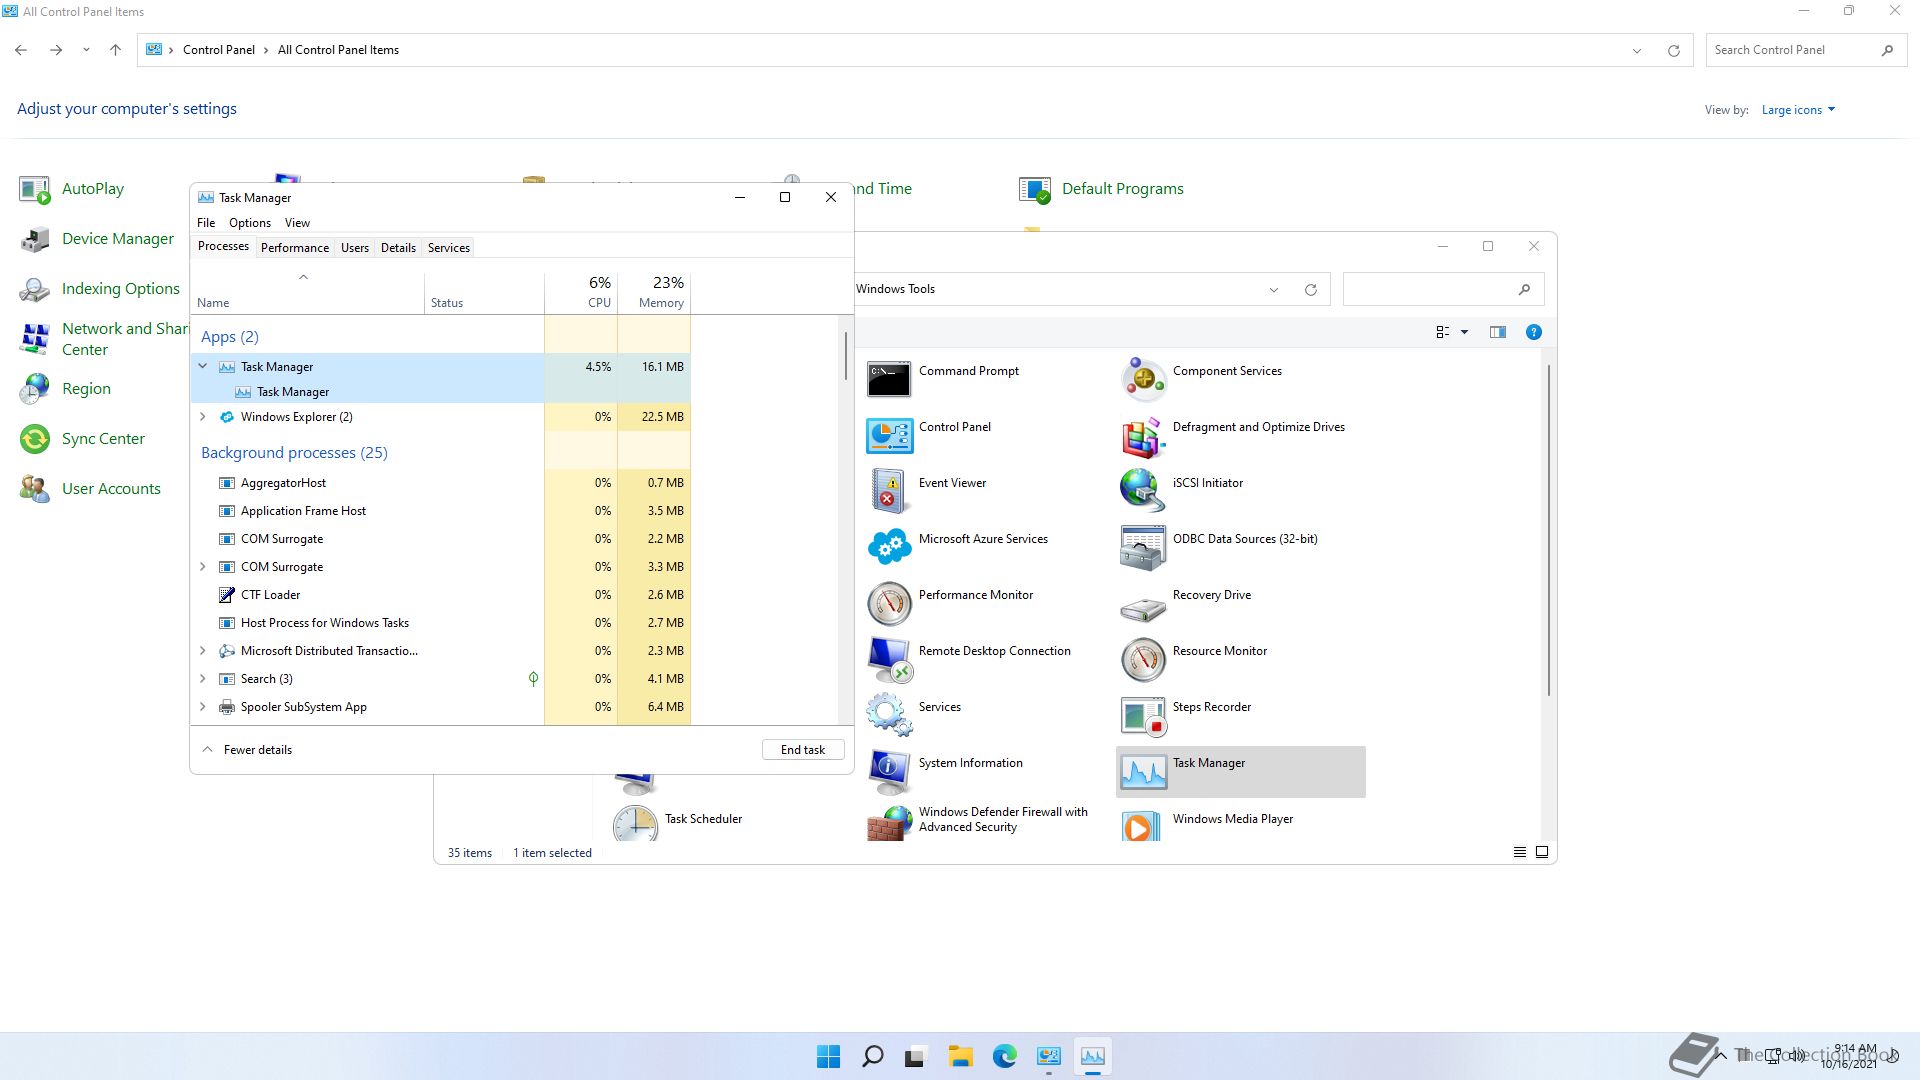
Task: Switch to the Users tab
Action: point(355,248)
